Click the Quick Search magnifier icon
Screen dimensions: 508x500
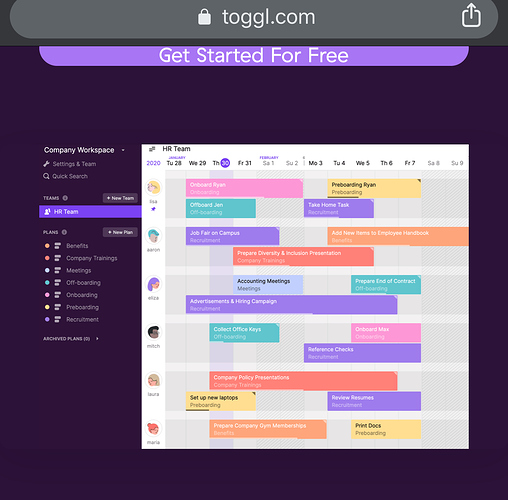coord(46,176)
